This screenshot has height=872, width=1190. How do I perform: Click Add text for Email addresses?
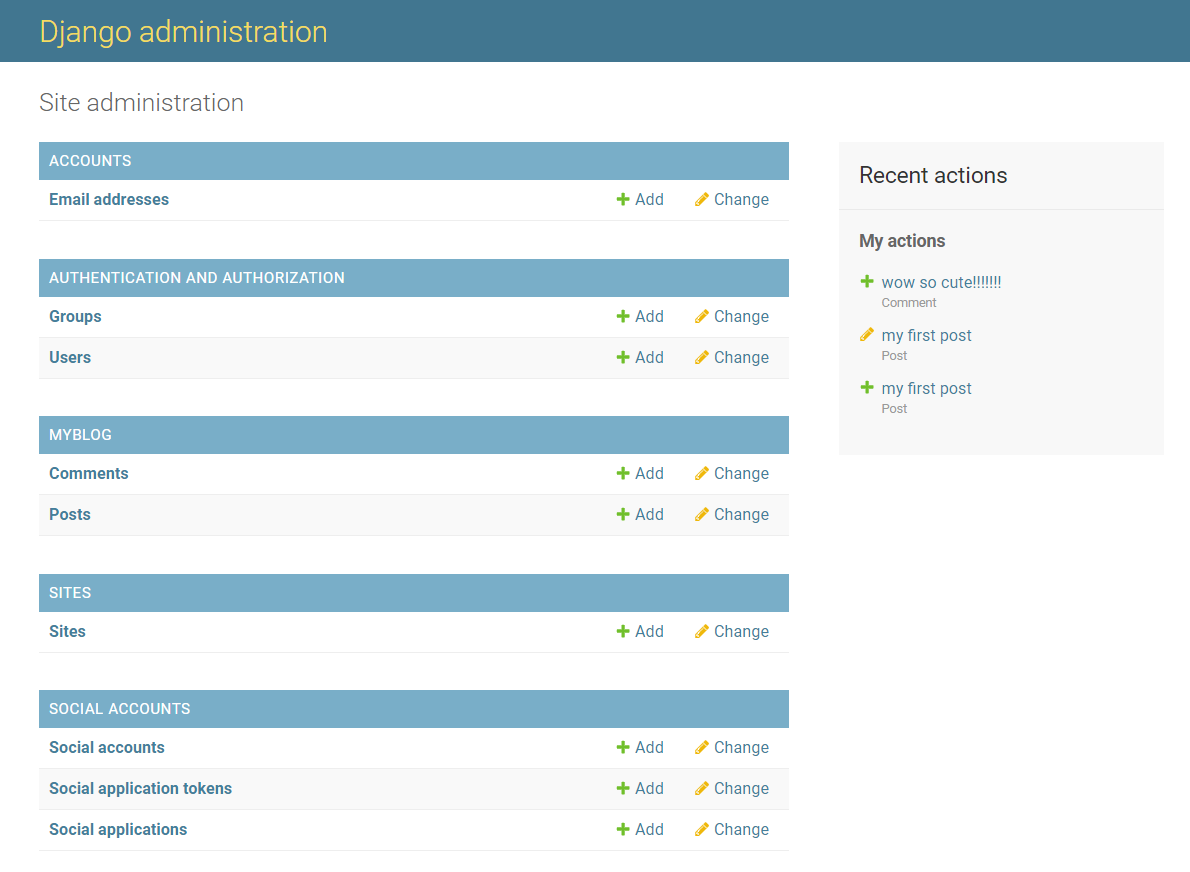[650, 200]
